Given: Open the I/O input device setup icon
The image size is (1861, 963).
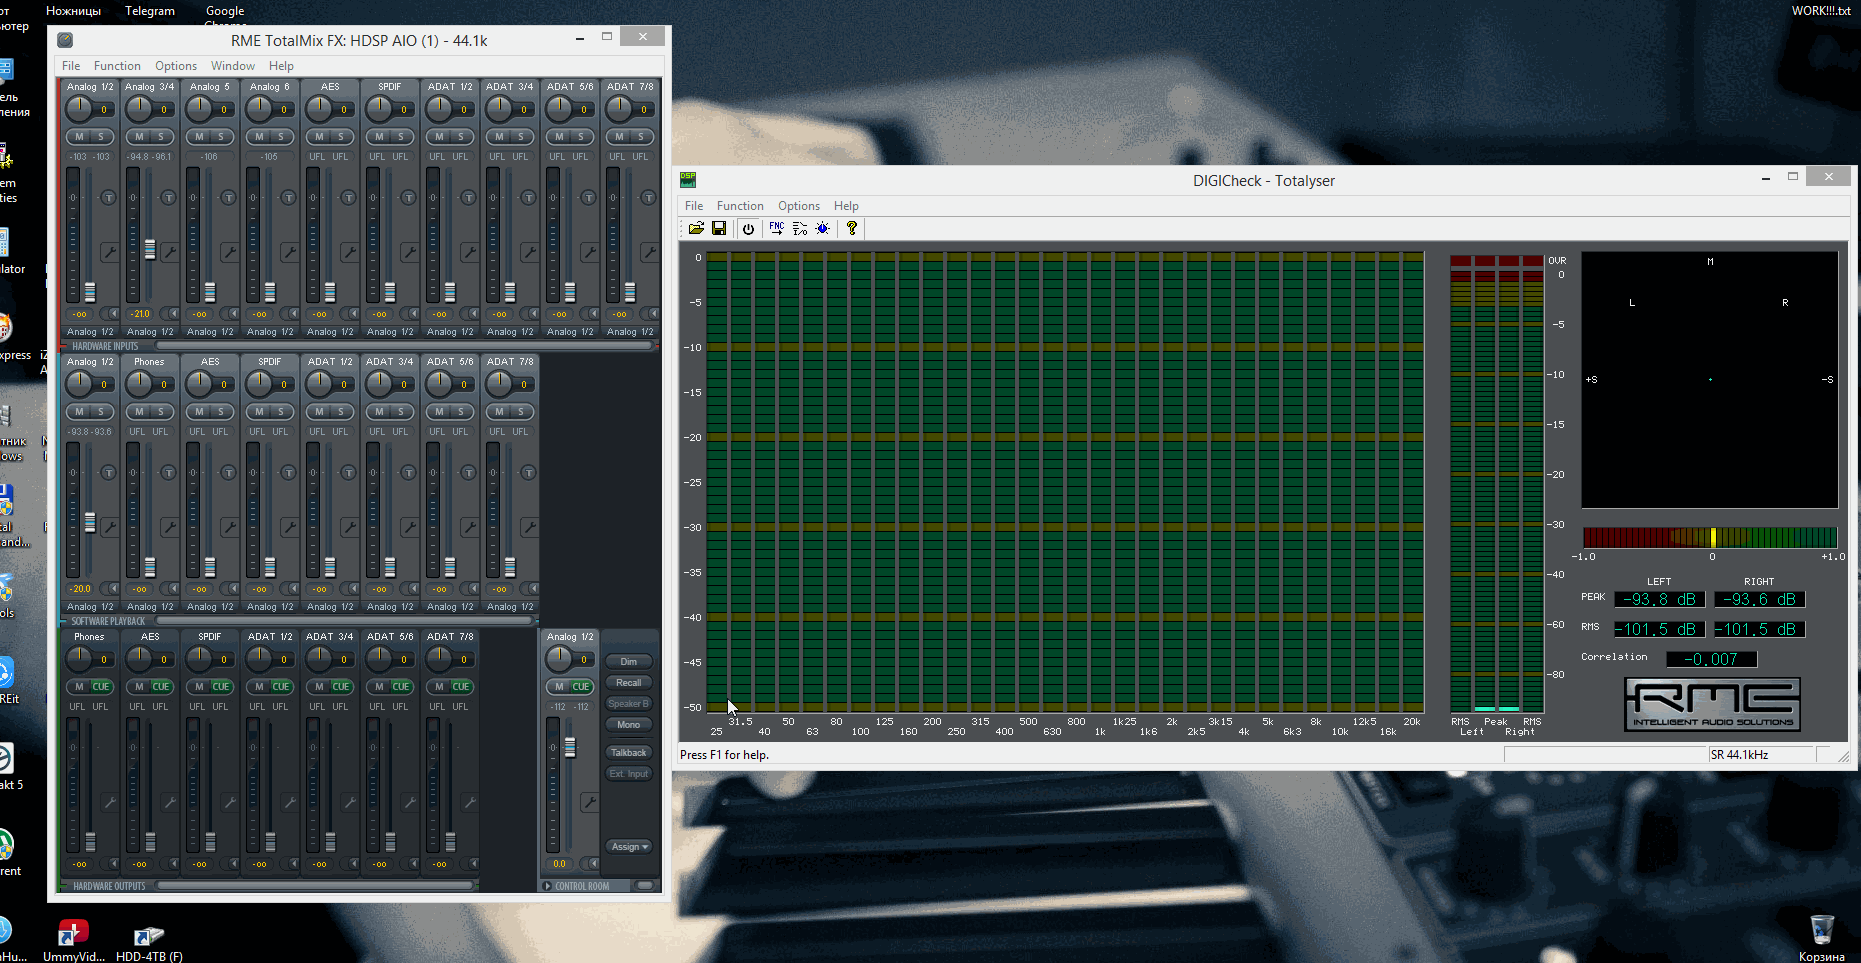Looking at the screenshot, I should [x=800, y=228].
